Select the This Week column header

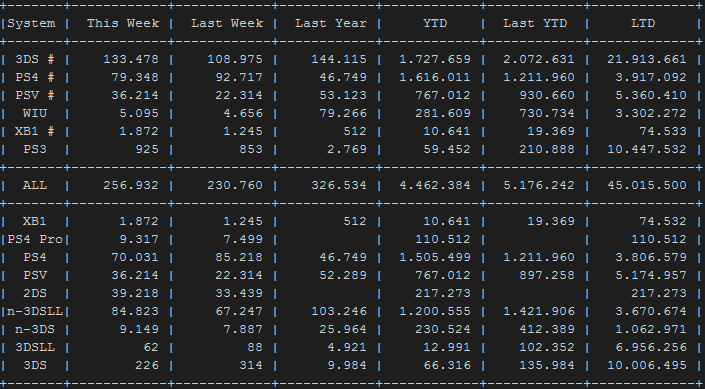click(123, 23)
